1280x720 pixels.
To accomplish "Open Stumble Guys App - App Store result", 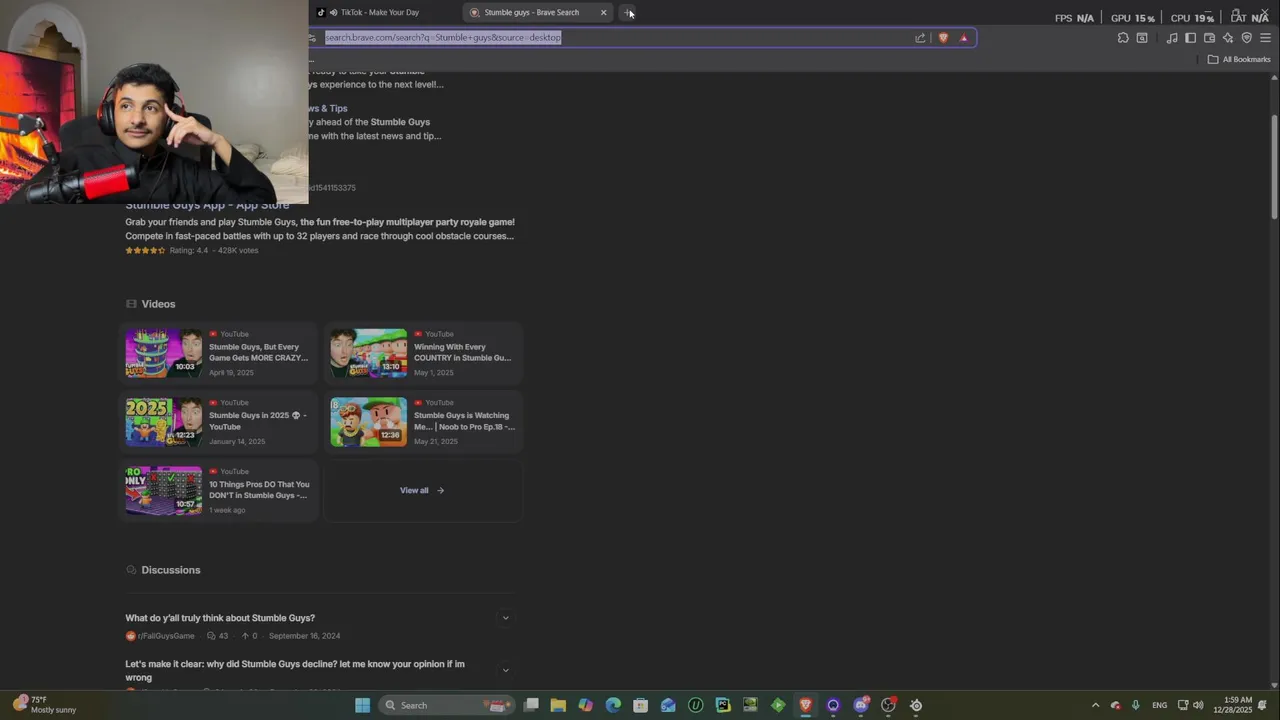I will point(207,205).
